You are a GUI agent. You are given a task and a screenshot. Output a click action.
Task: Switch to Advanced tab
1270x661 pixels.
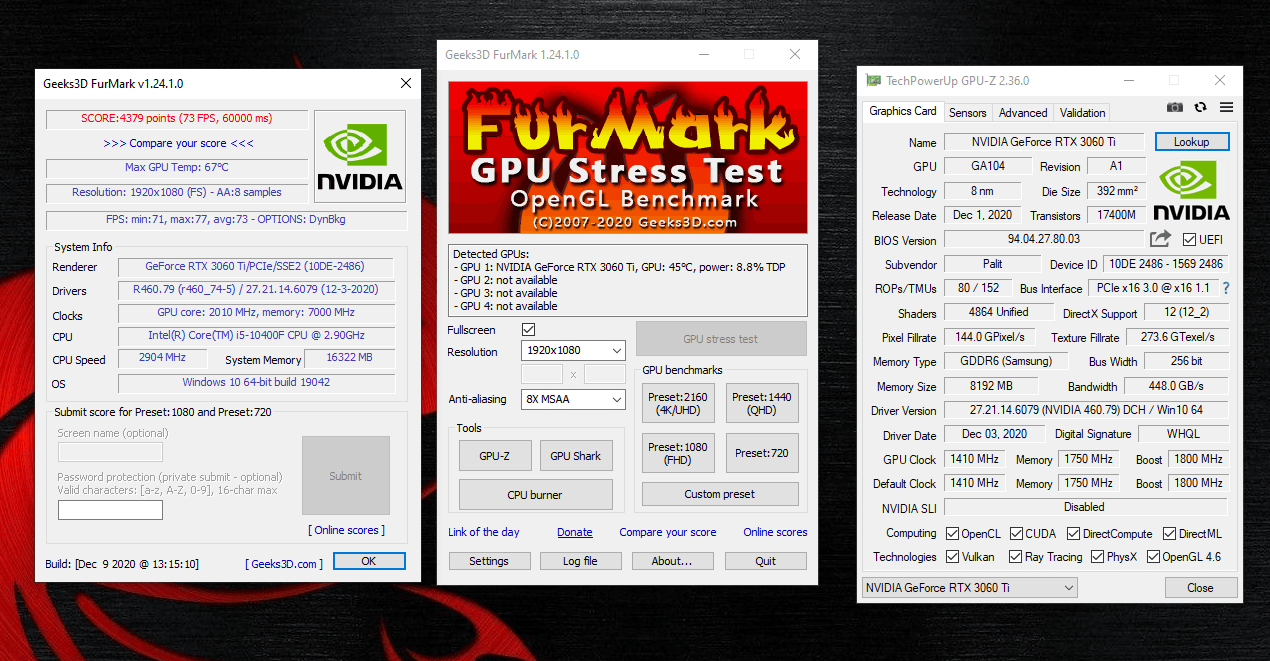click(1023, 113)
